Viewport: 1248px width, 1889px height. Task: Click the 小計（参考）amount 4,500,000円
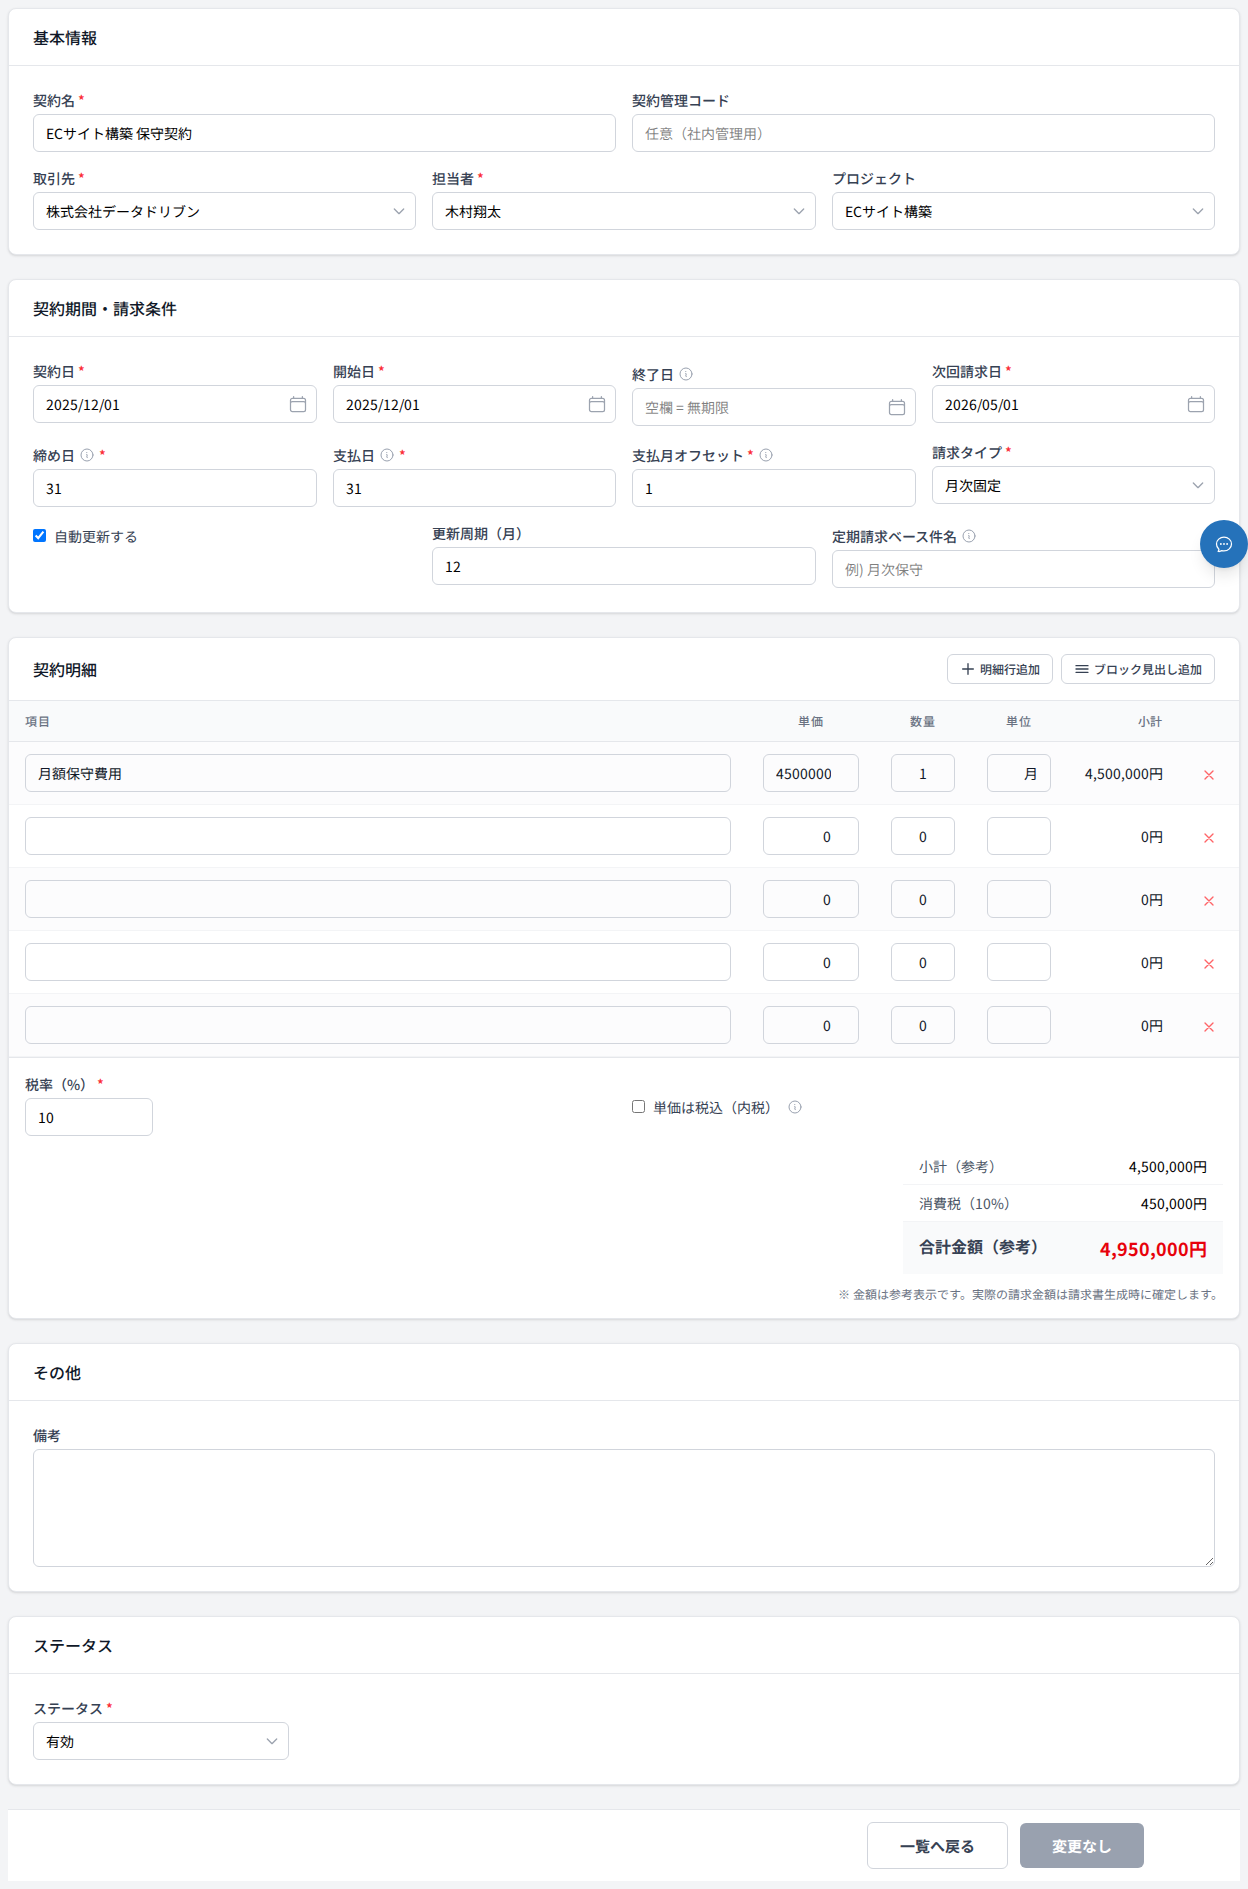tap(1168, 1167)
